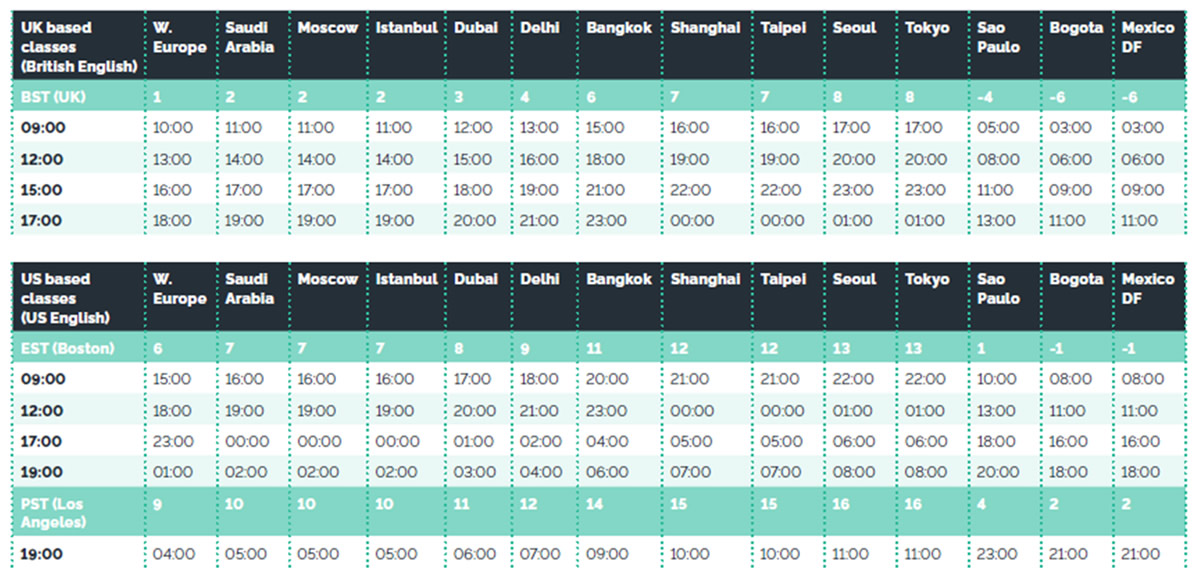The image size is (1200, 579).
Task: Select W. Europe's 04:00 cell in PST 19:00 row
Action: tap(173, 554)
